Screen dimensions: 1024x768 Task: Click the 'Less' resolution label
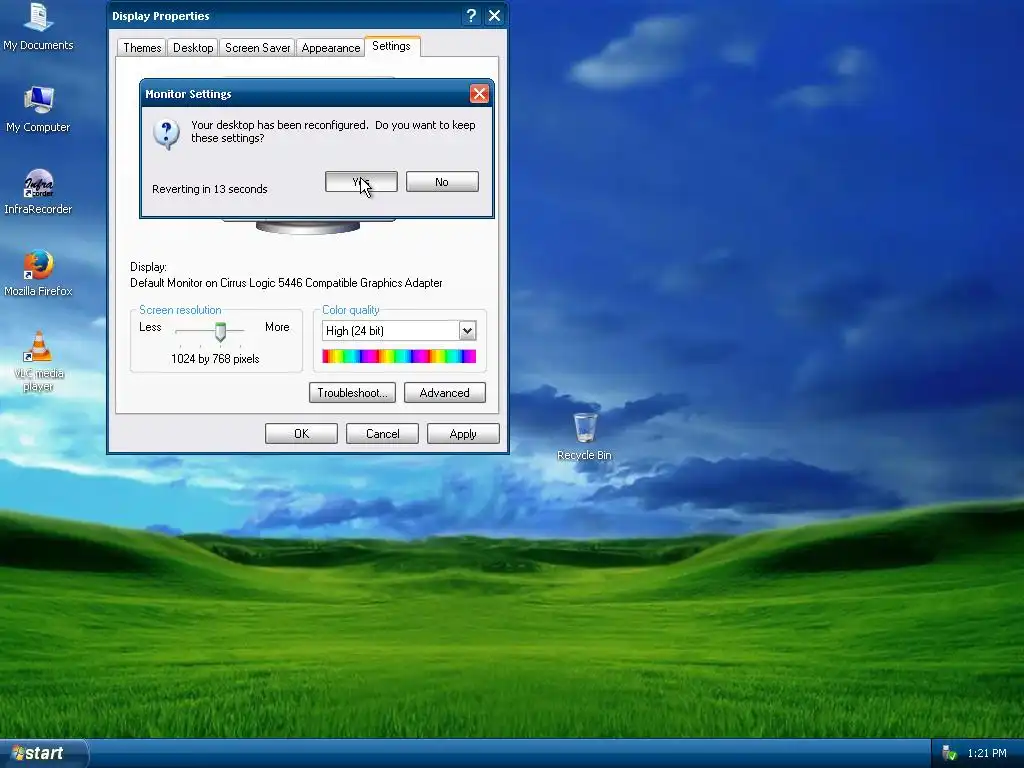(x=150, y=327)
